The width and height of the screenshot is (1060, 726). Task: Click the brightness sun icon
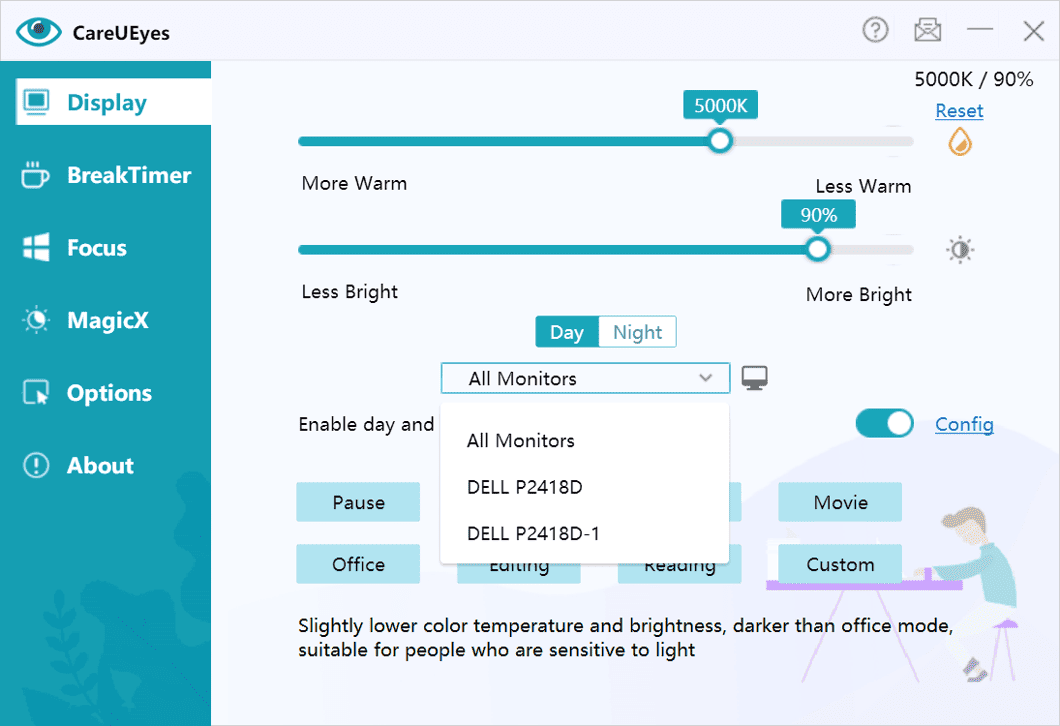[x=959, y=249]
